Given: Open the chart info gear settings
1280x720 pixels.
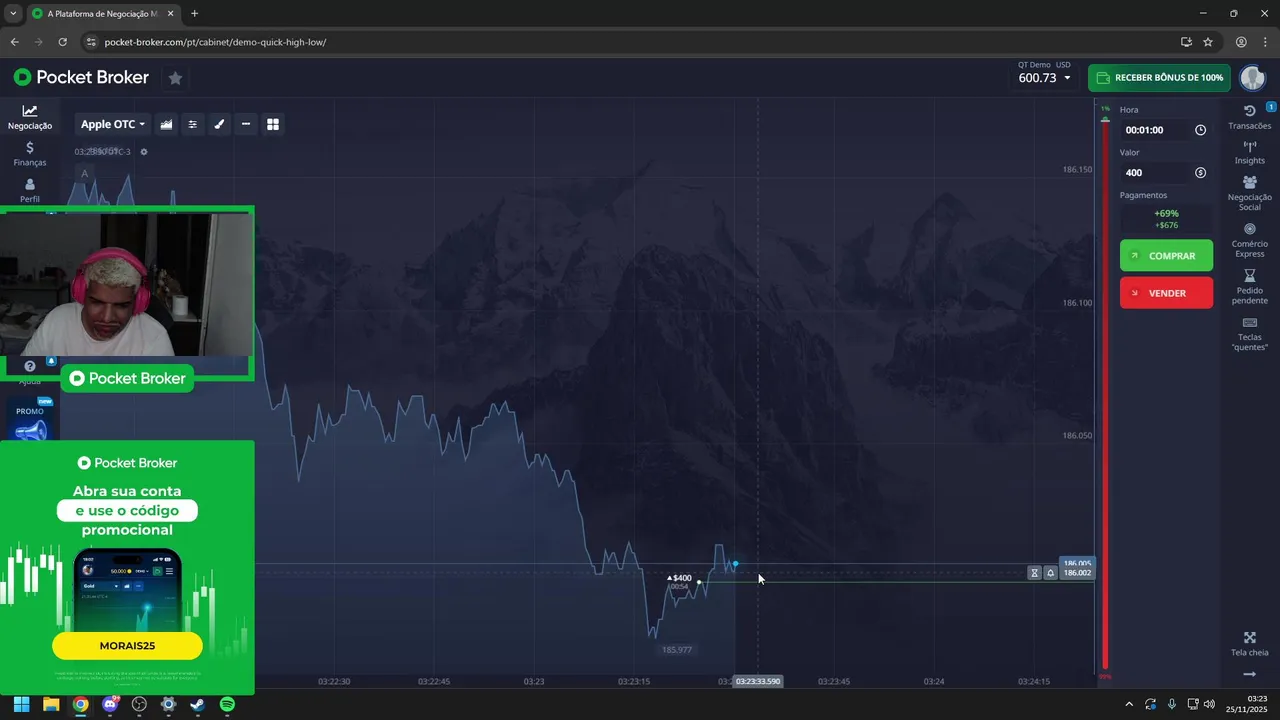Looking at the screenshot, I should click(x=144, y=152).
